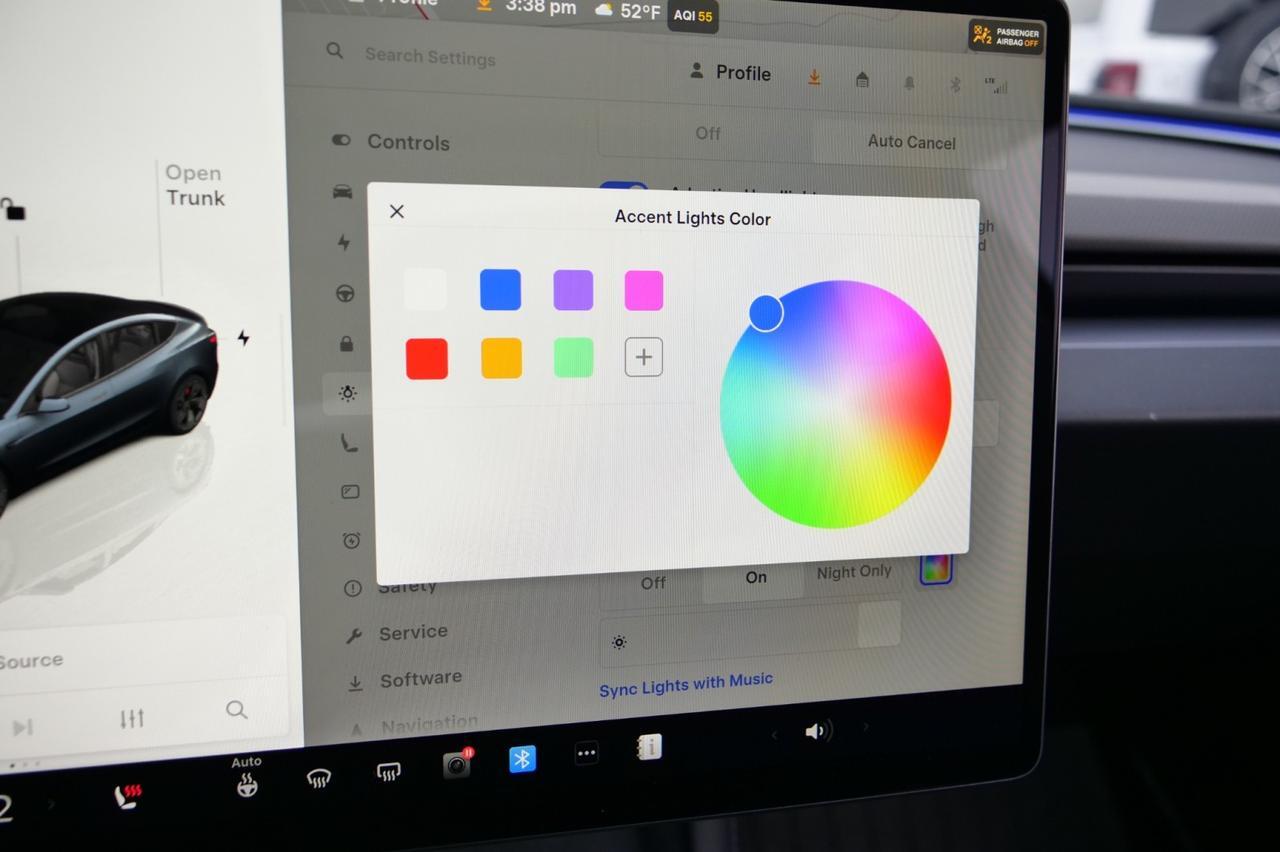
Task: Set accent lights to Night Only
Action: [x=853, y=573]
